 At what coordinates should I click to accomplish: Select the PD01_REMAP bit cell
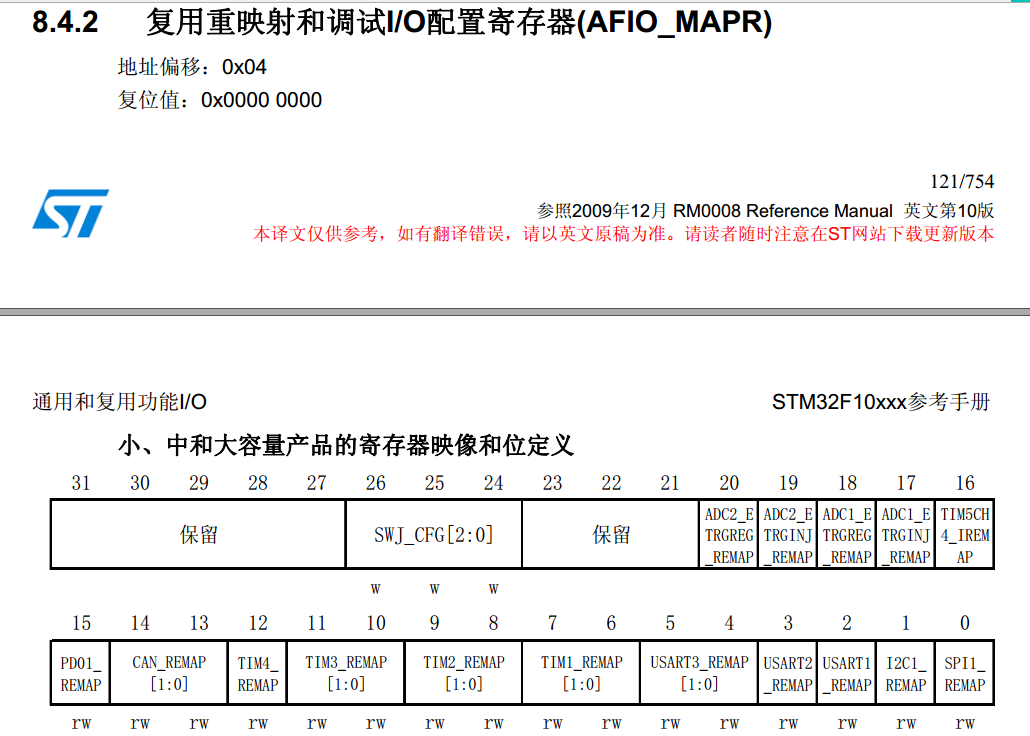81,674
